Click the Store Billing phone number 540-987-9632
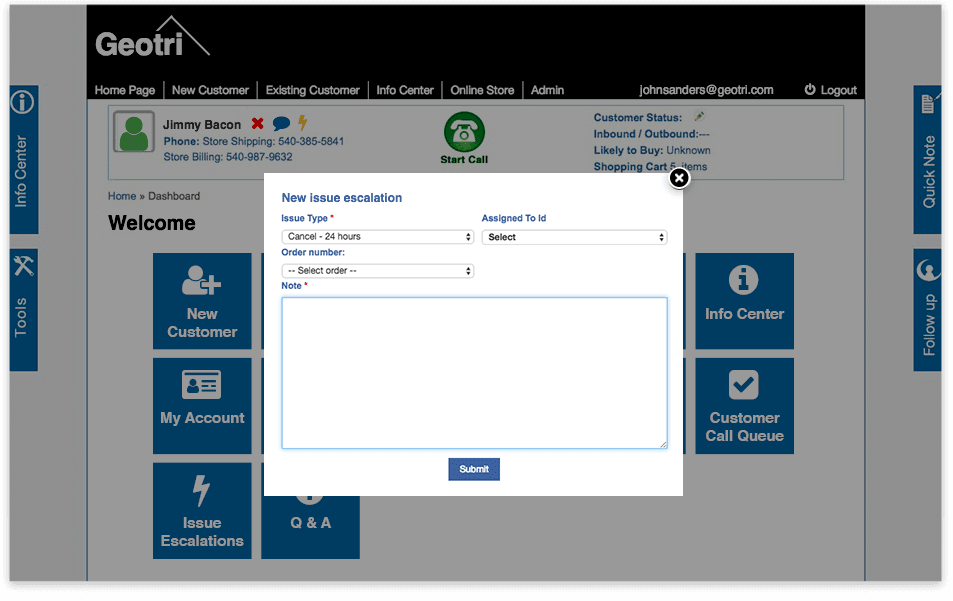 [x=259, y=157]
